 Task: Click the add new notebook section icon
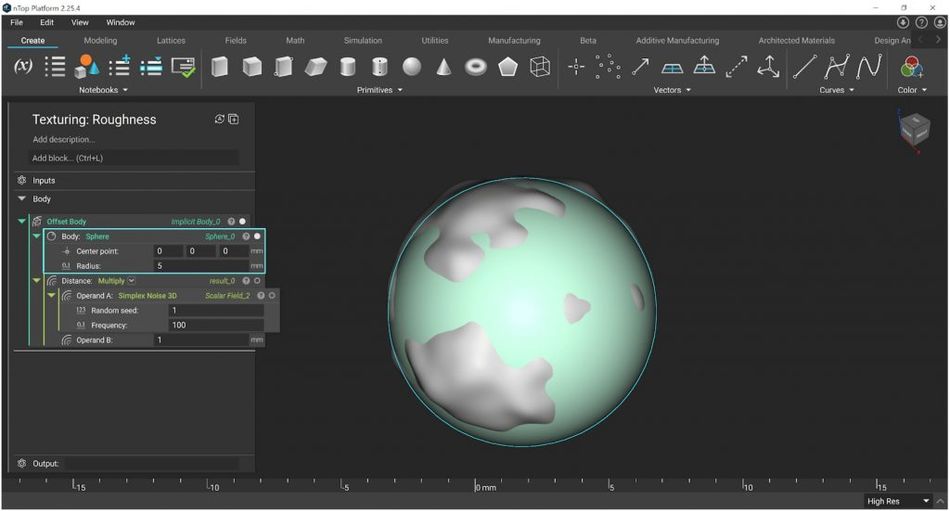click(233, 119)
